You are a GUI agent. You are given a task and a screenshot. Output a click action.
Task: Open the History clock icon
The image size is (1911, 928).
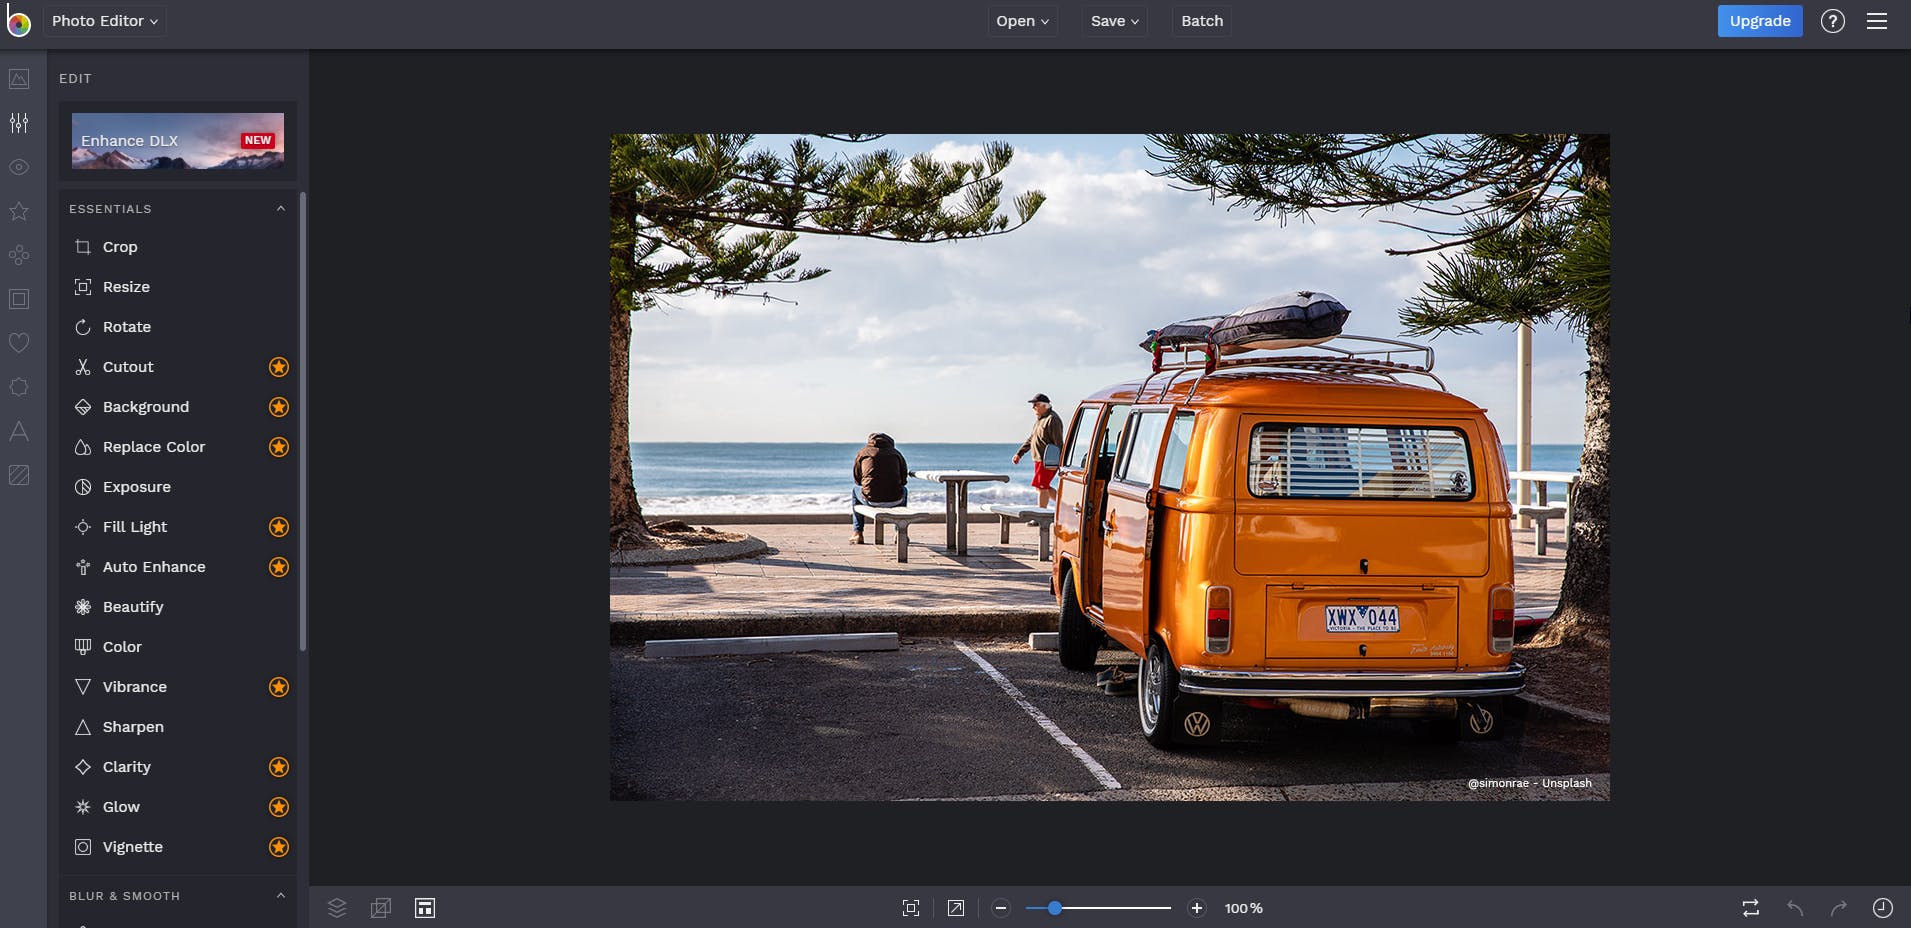tap(1882, 908)
